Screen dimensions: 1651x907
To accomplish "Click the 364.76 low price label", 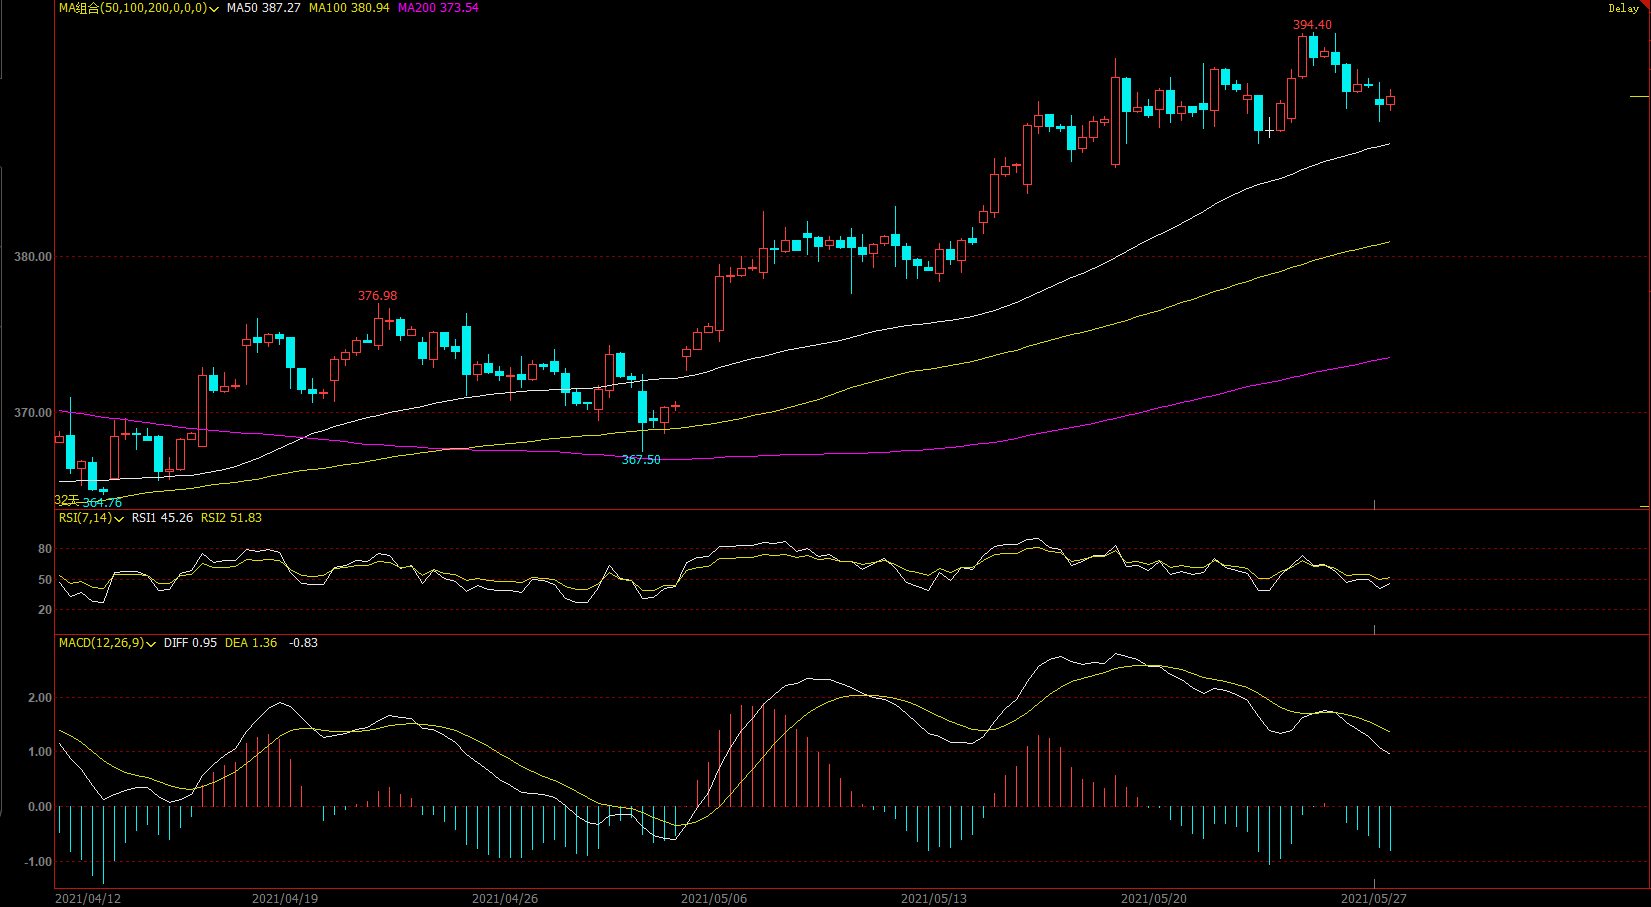I will [x=102, y=503].
